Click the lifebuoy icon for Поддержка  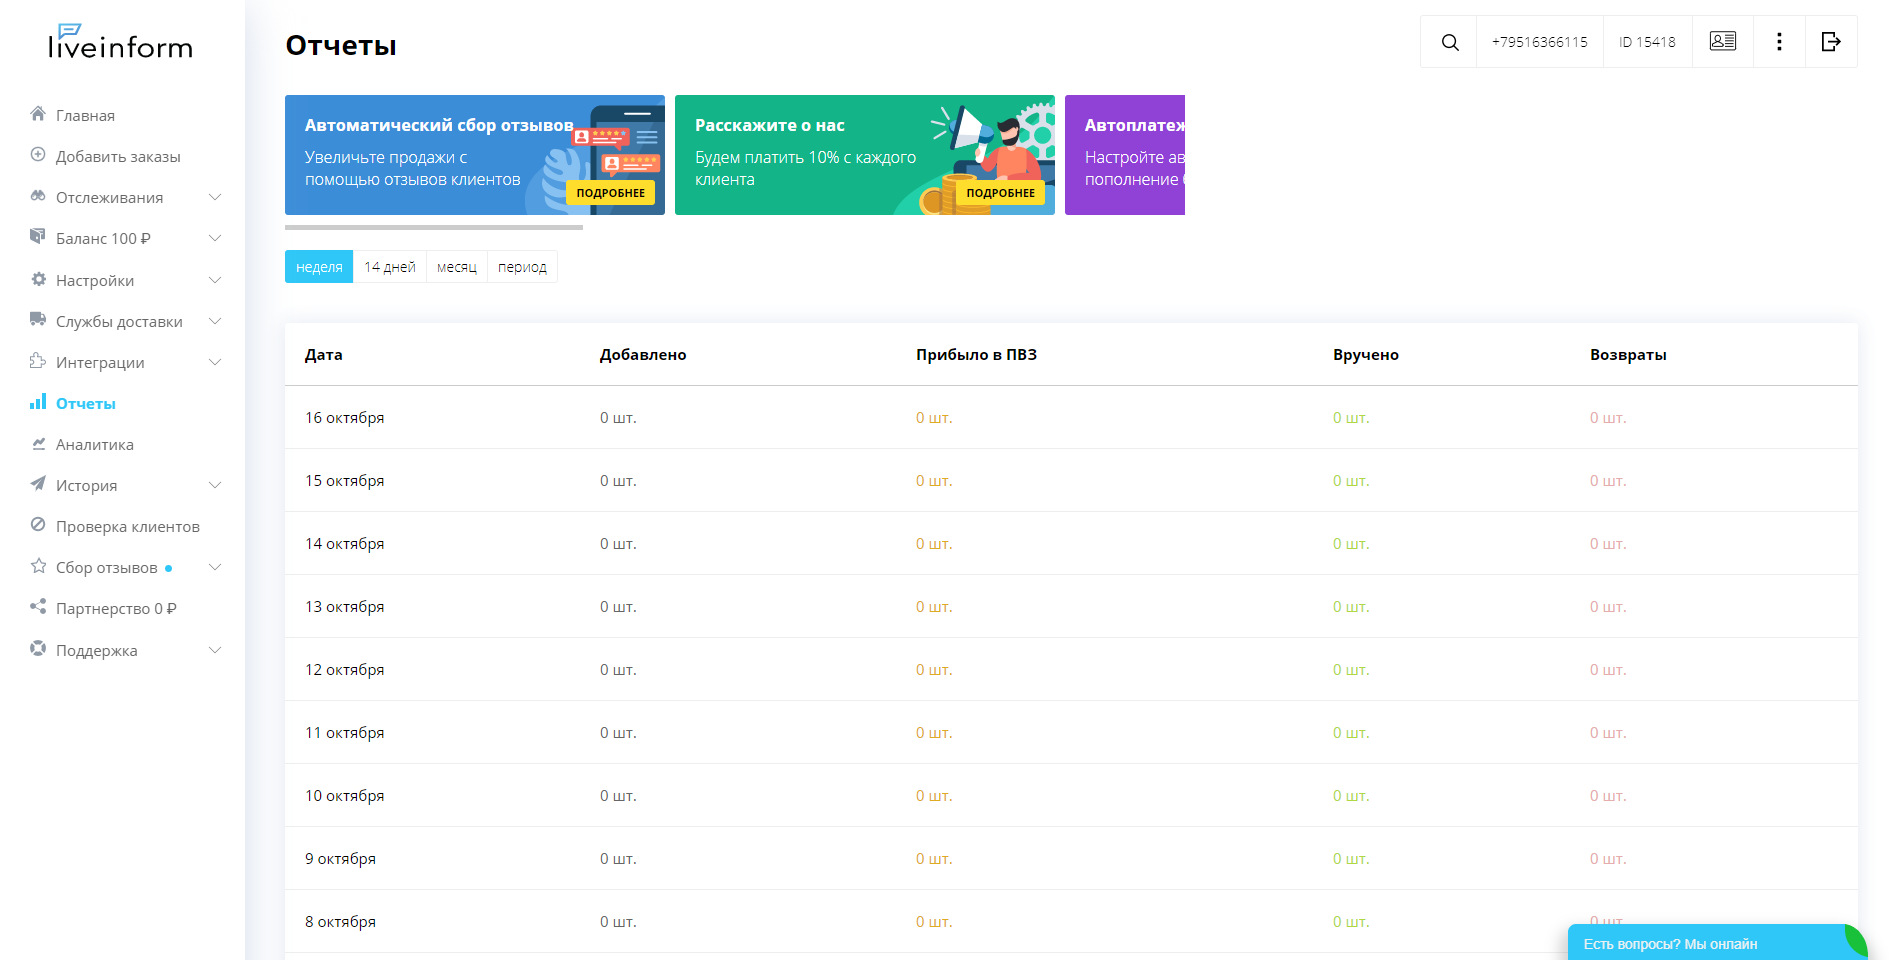point(38,649)
